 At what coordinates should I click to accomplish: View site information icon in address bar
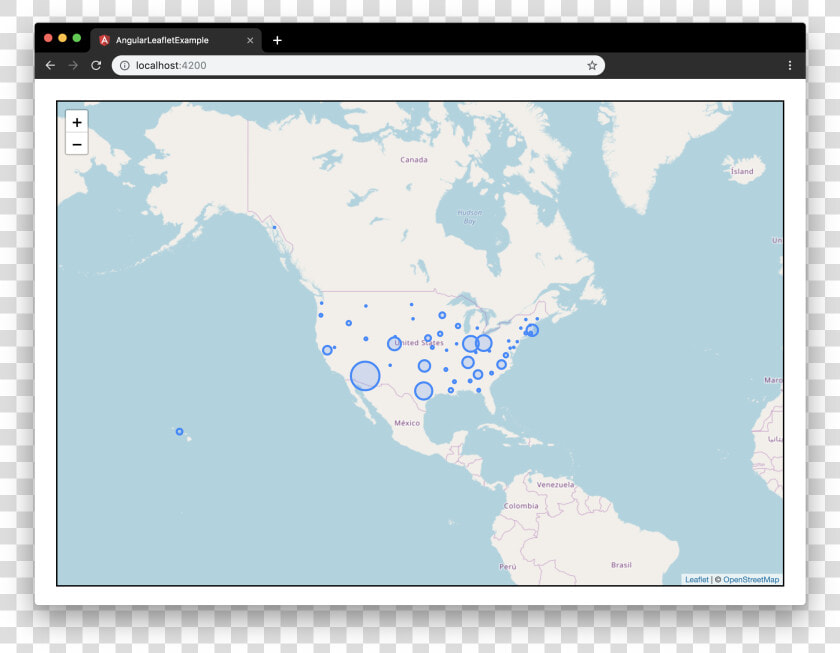tap(124, 65)
